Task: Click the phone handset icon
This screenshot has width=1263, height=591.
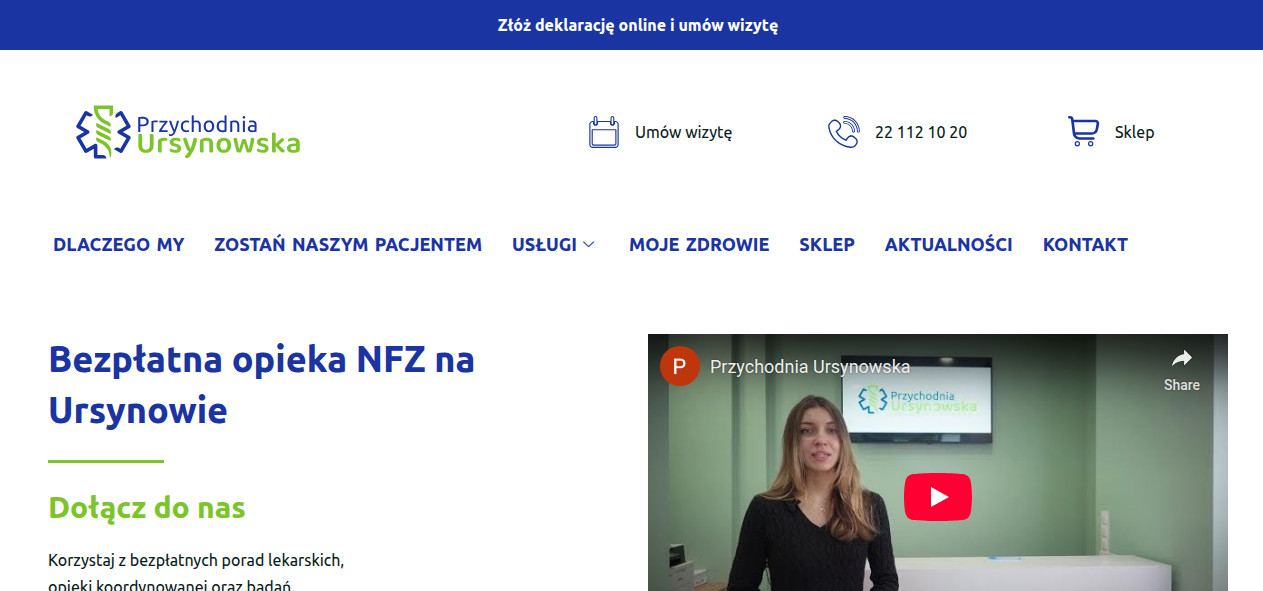Action: pyautogui.click(x=844, y=132)
